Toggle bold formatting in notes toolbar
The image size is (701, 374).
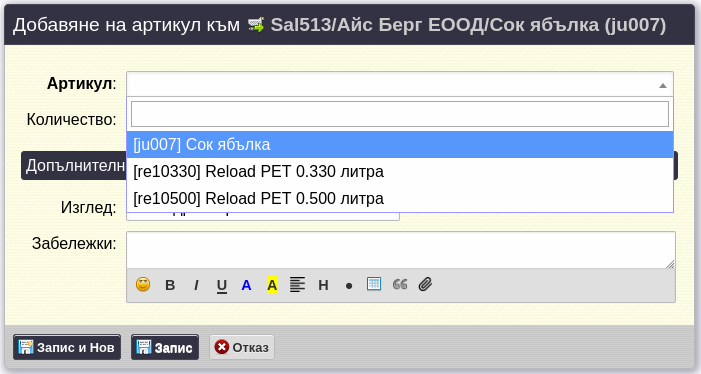point(170,285)
